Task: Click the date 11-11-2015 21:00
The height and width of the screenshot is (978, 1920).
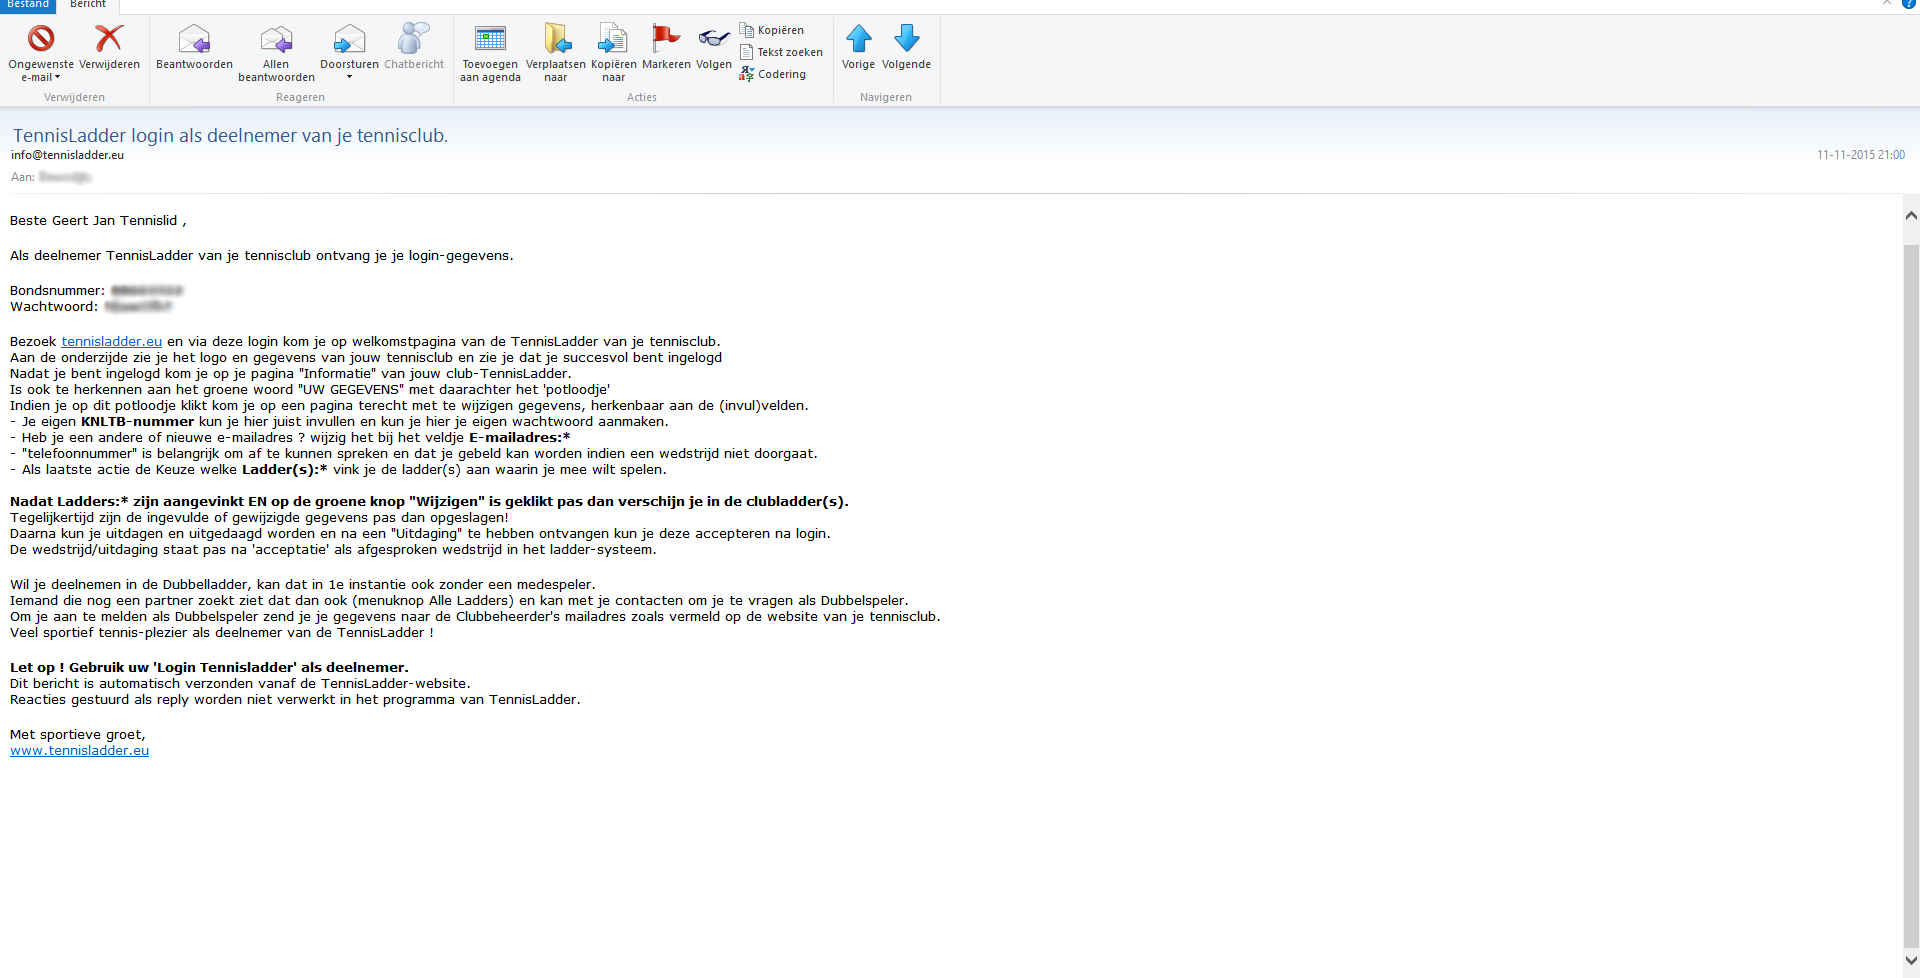Action: (x=1860, y=155)
